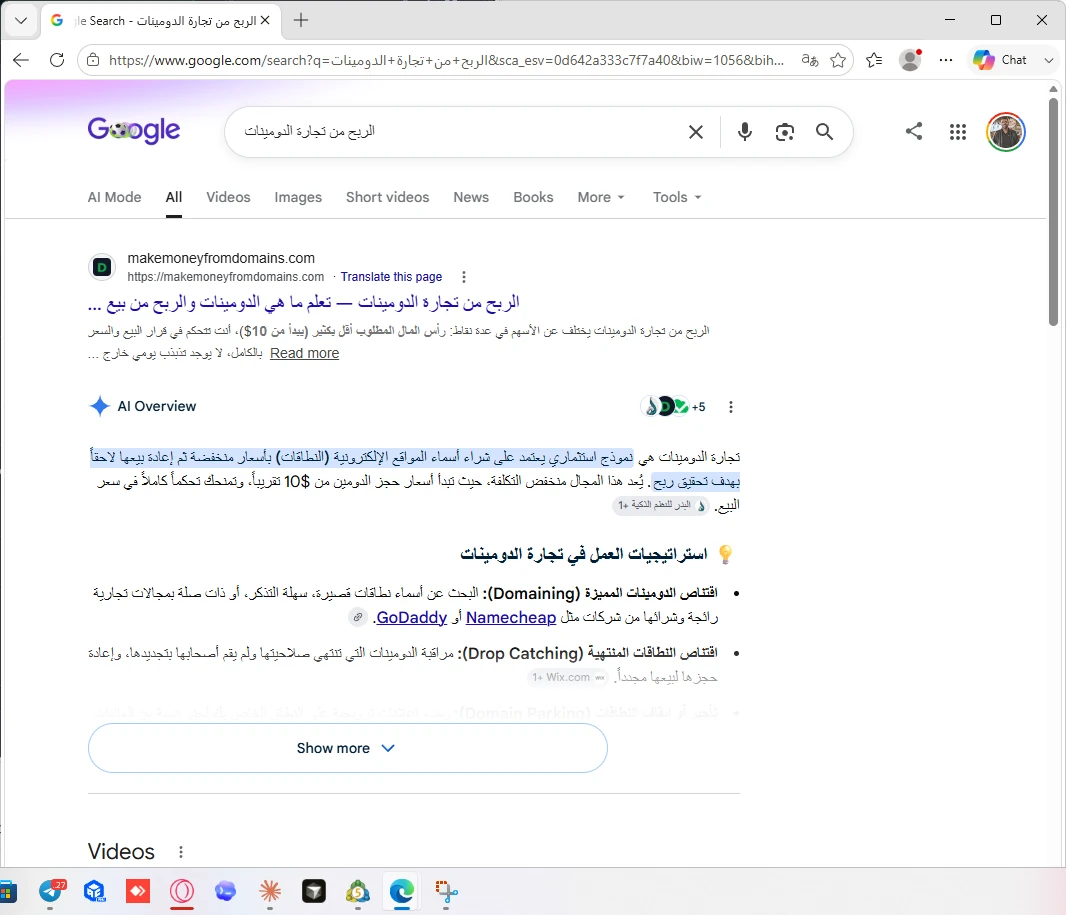Open Copilot Chat button
This screenshot has width=1066, height=915.
point(999,60)
